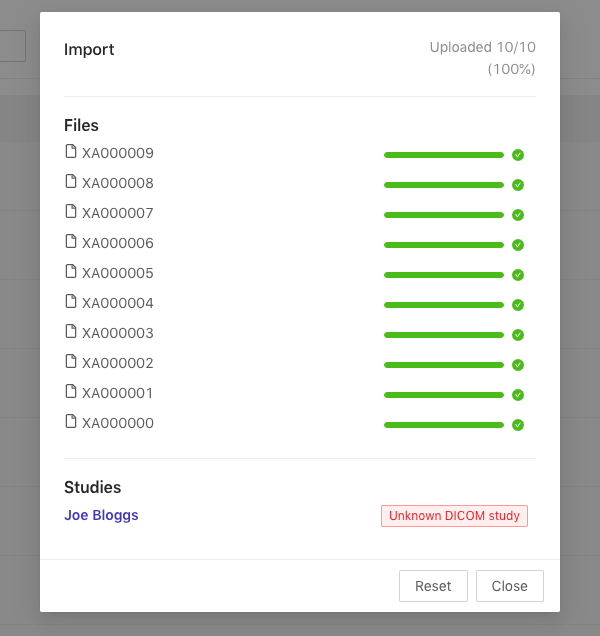600x636 pixels.
Task: Click the file icon beside XA000005
Action: (71, 271)
